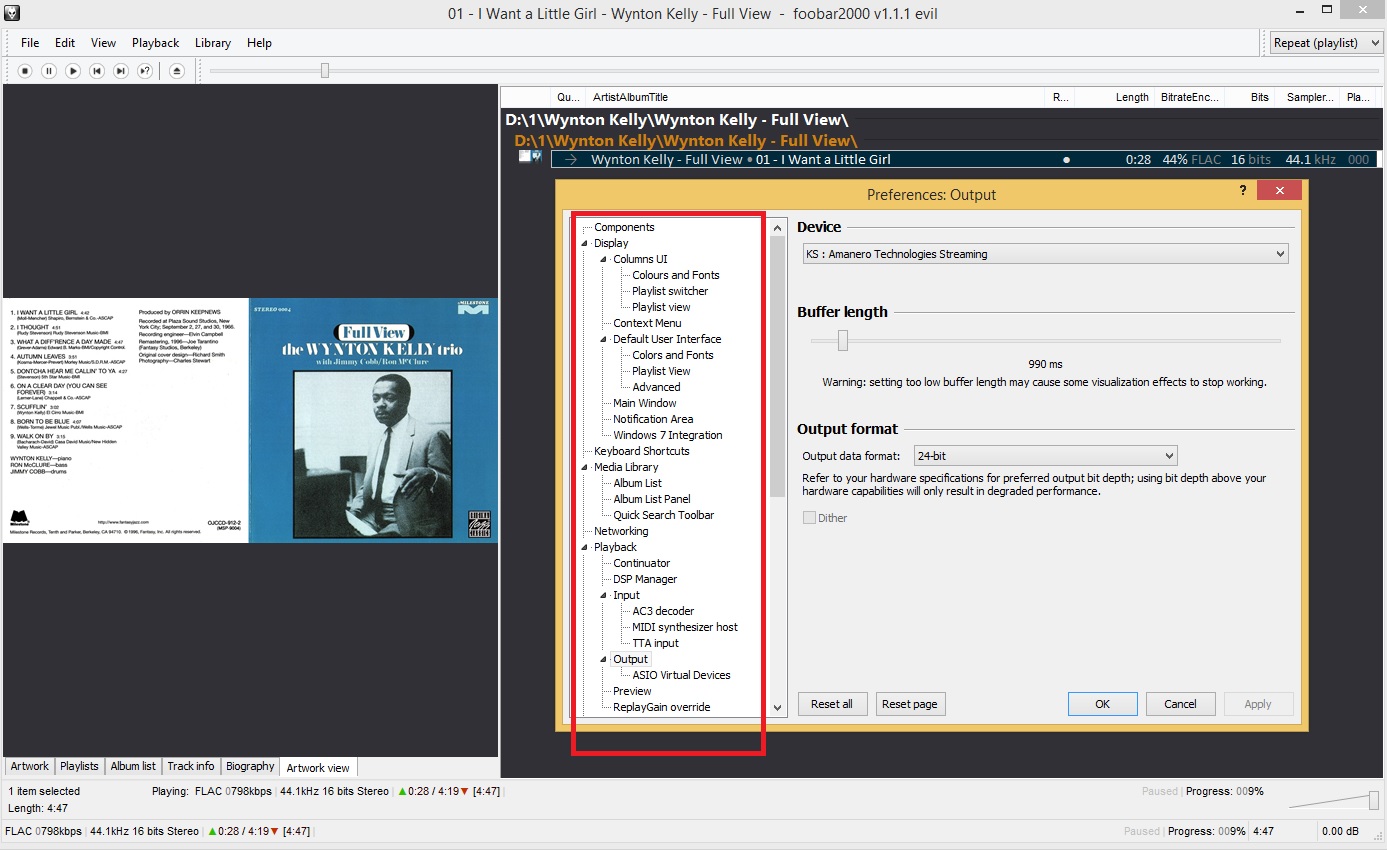Viewport: 1387px width, 850px height.
Task: Go to the previous track
Action: point(97,71)
